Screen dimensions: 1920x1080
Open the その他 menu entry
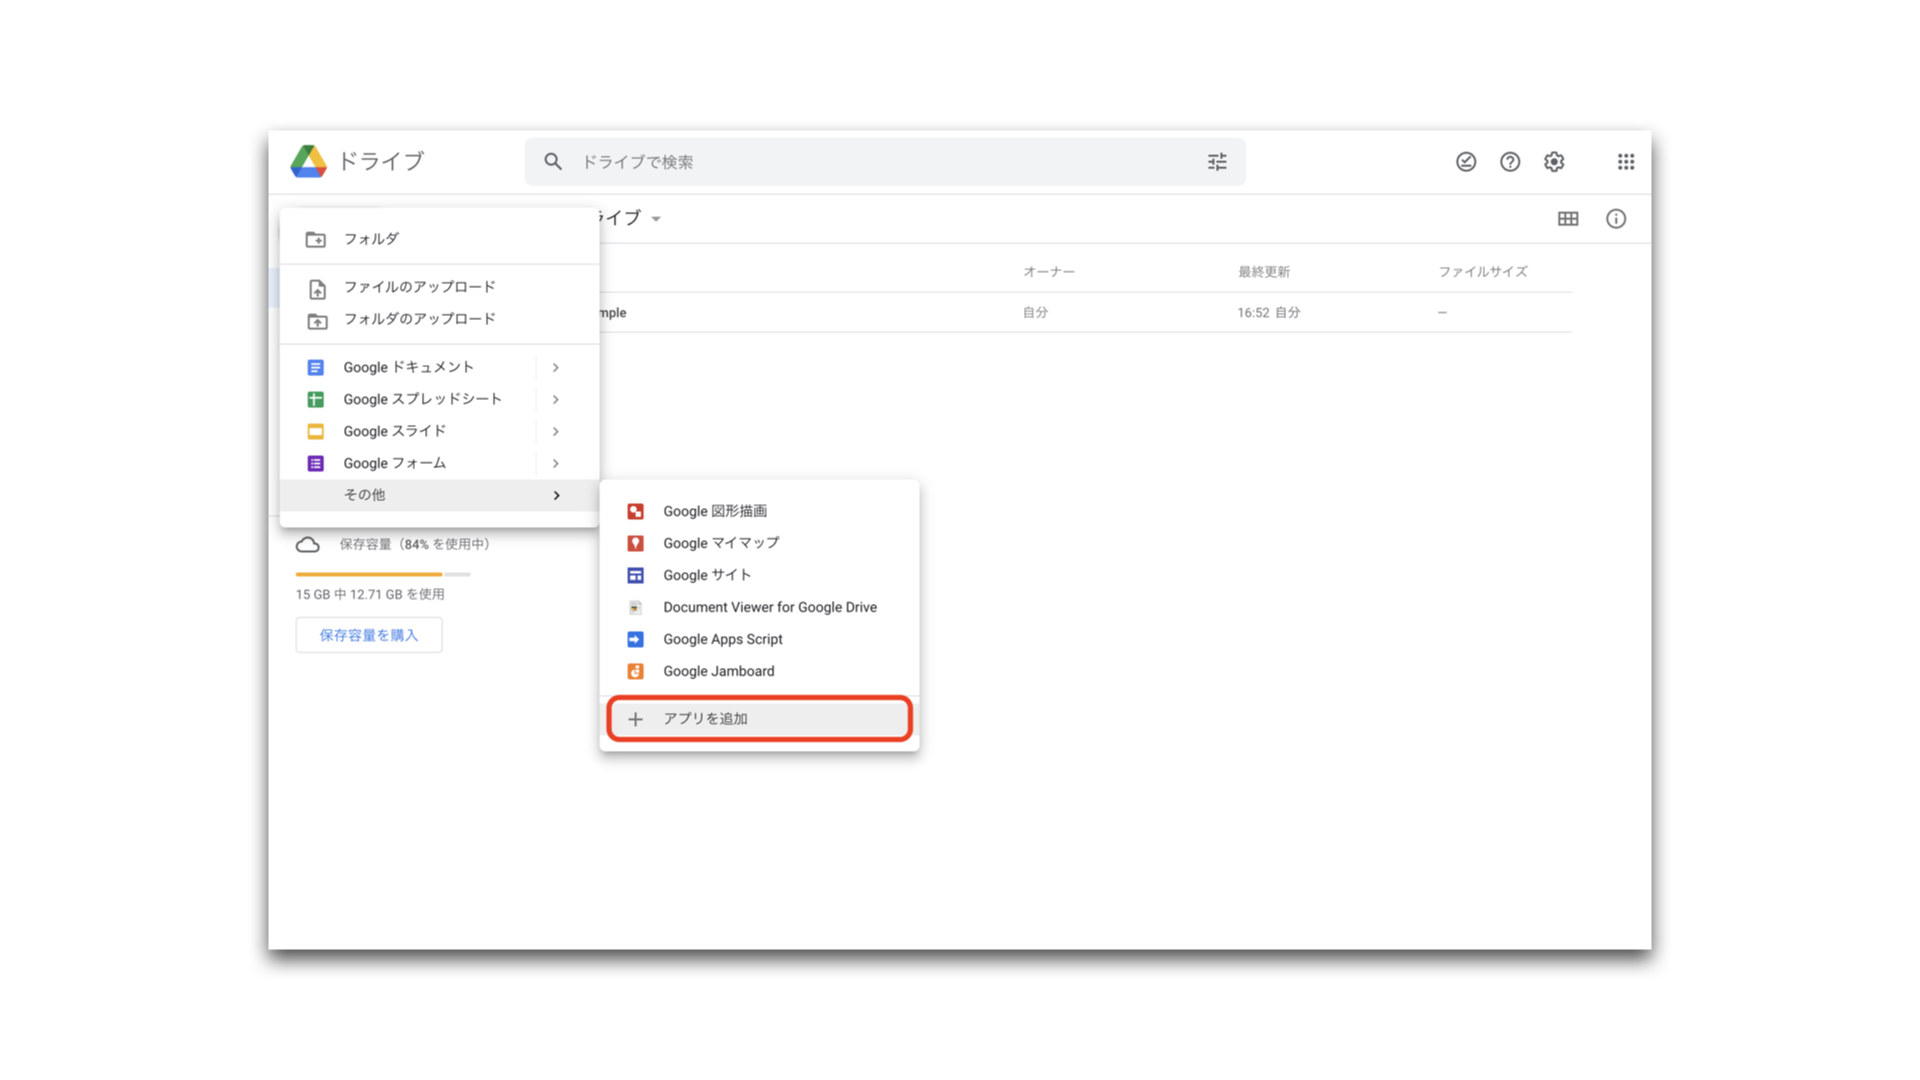click(x=440, y=495)
